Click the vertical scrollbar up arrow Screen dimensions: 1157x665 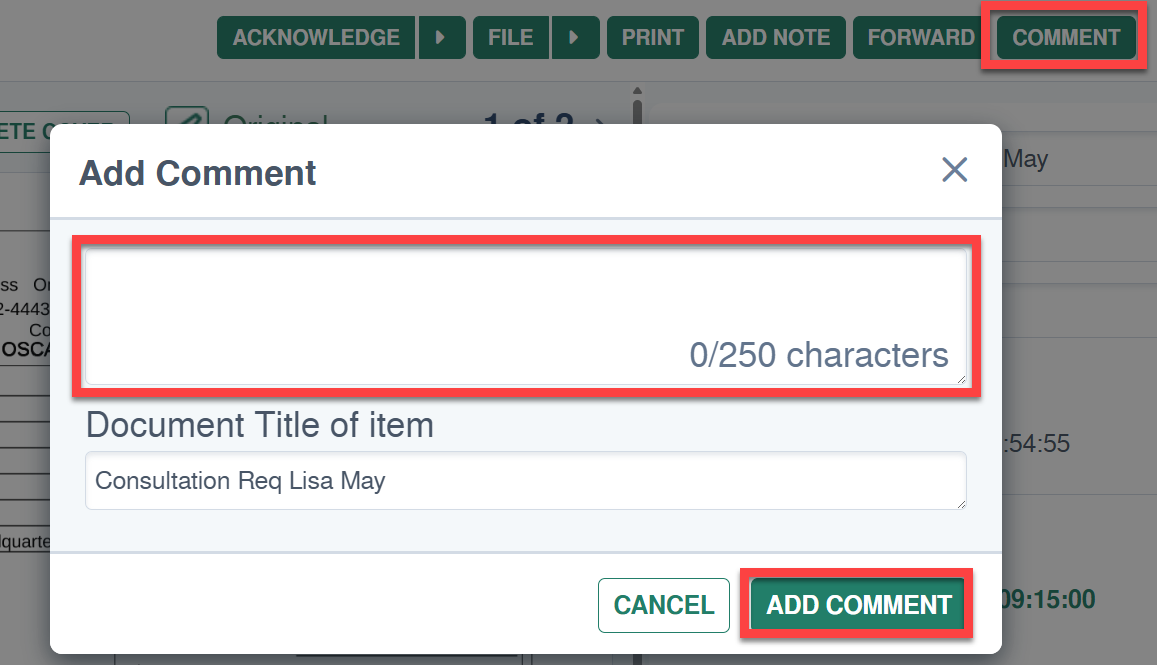pos(638,91)
